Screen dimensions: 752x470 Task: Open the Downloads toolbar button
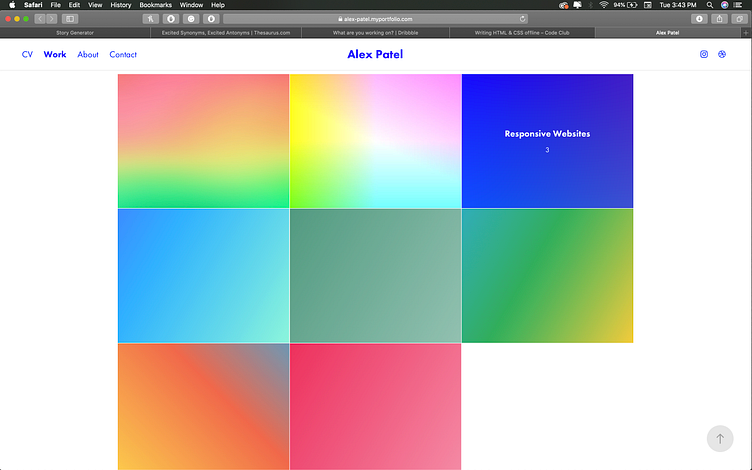[698, 19]
